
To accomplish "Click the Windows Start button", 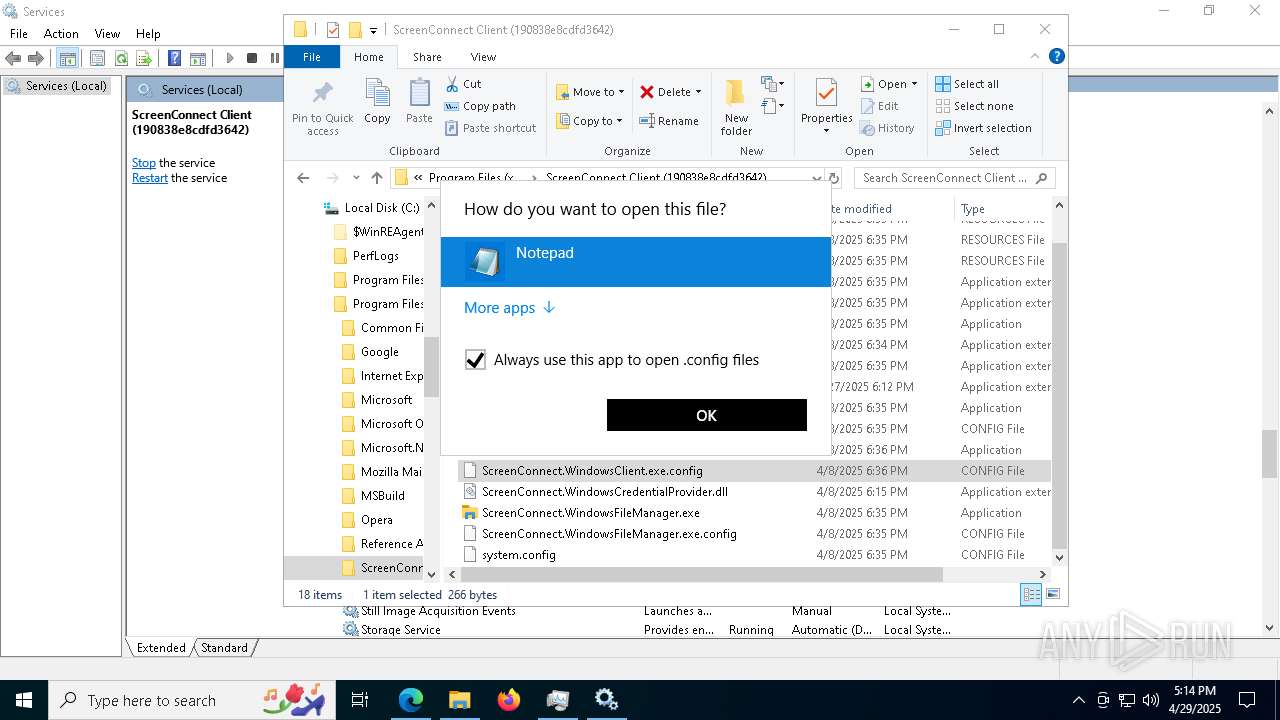I will (24, 700).
